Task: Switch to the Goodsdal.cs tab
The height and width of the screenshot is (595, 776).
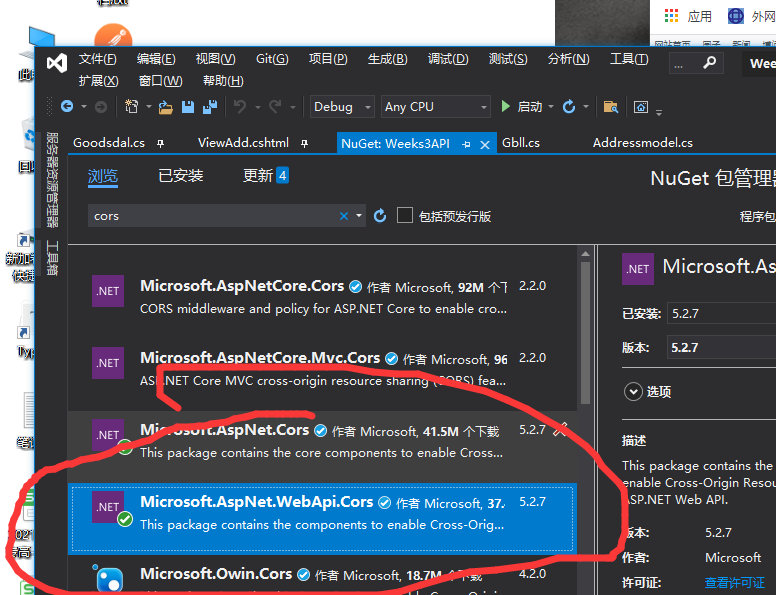Action: coord(109,143)
